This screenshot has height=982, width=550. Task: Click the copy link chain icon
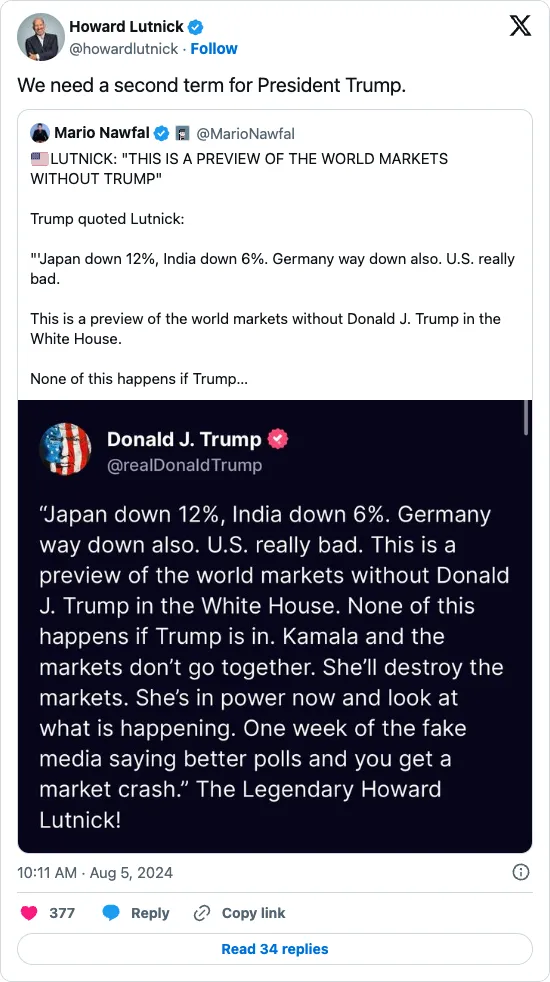202,913
